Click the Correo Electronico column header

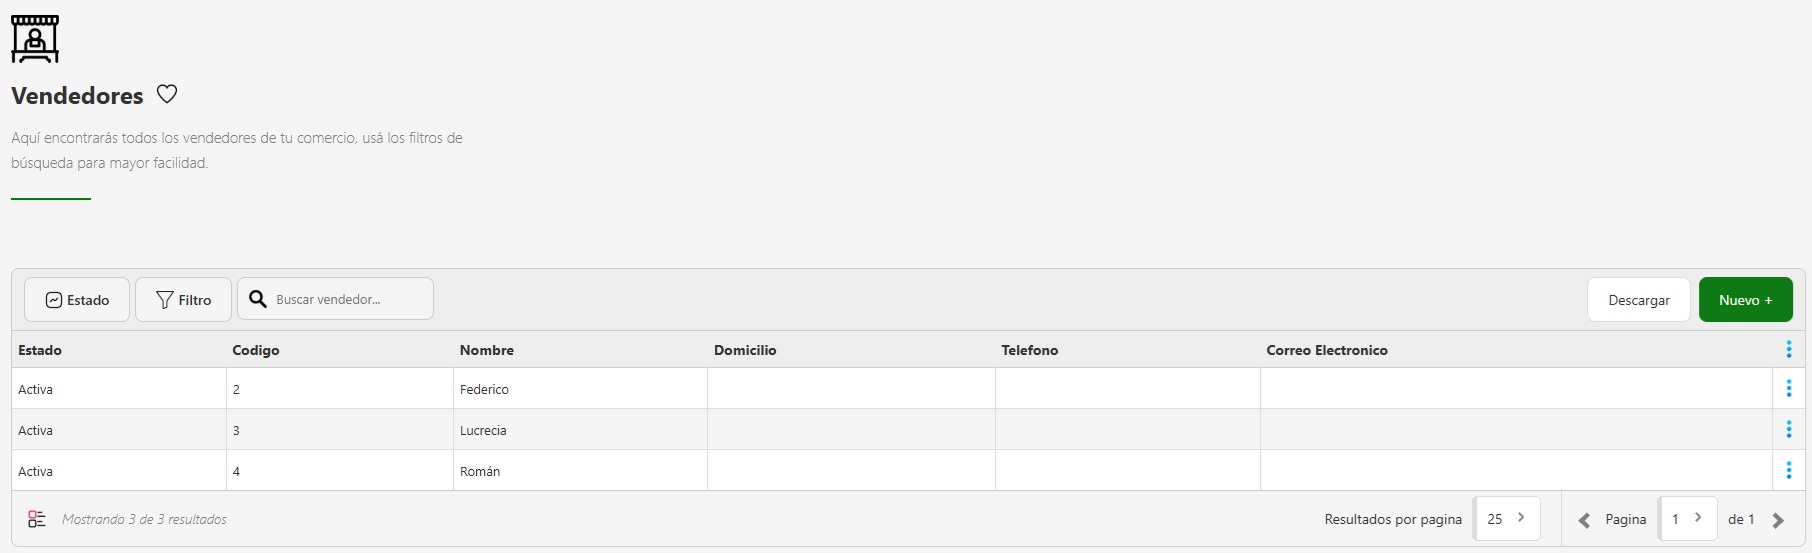coord(1327,350)
